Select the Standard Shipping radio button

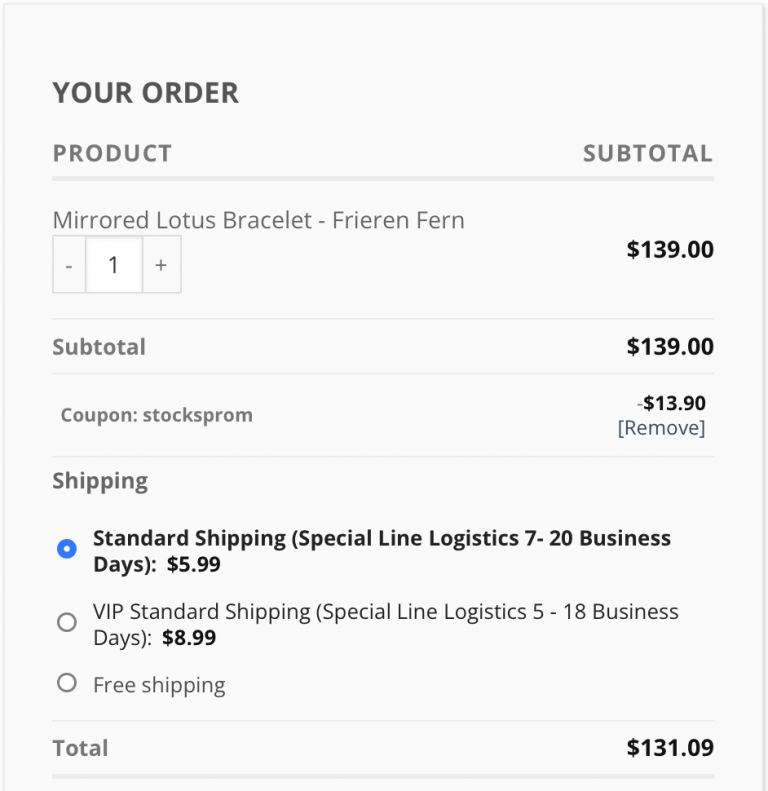point(67,549)
